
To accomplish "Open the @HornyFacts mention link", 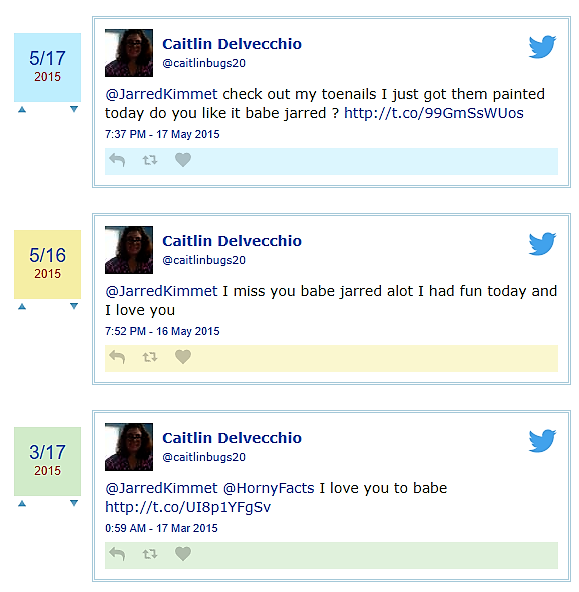I will coord(269,488).
